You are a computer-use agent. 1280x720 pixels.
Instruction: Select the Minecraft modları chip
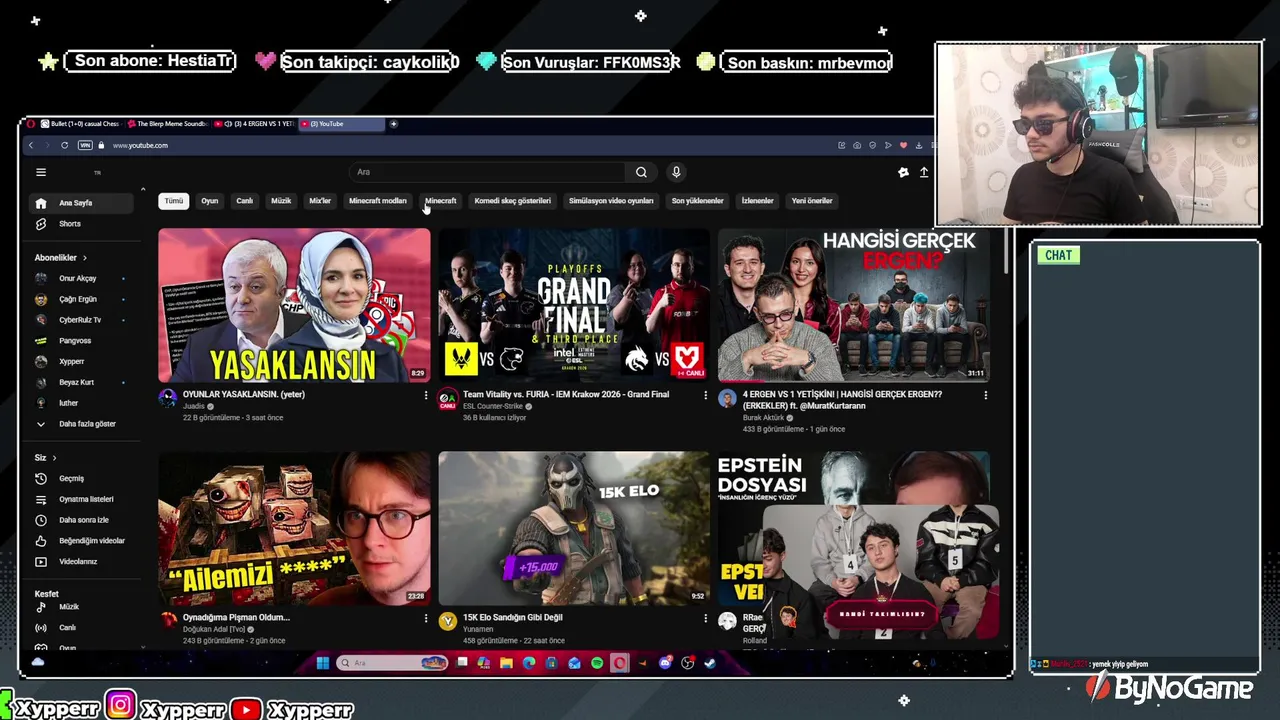pos(378,201)
